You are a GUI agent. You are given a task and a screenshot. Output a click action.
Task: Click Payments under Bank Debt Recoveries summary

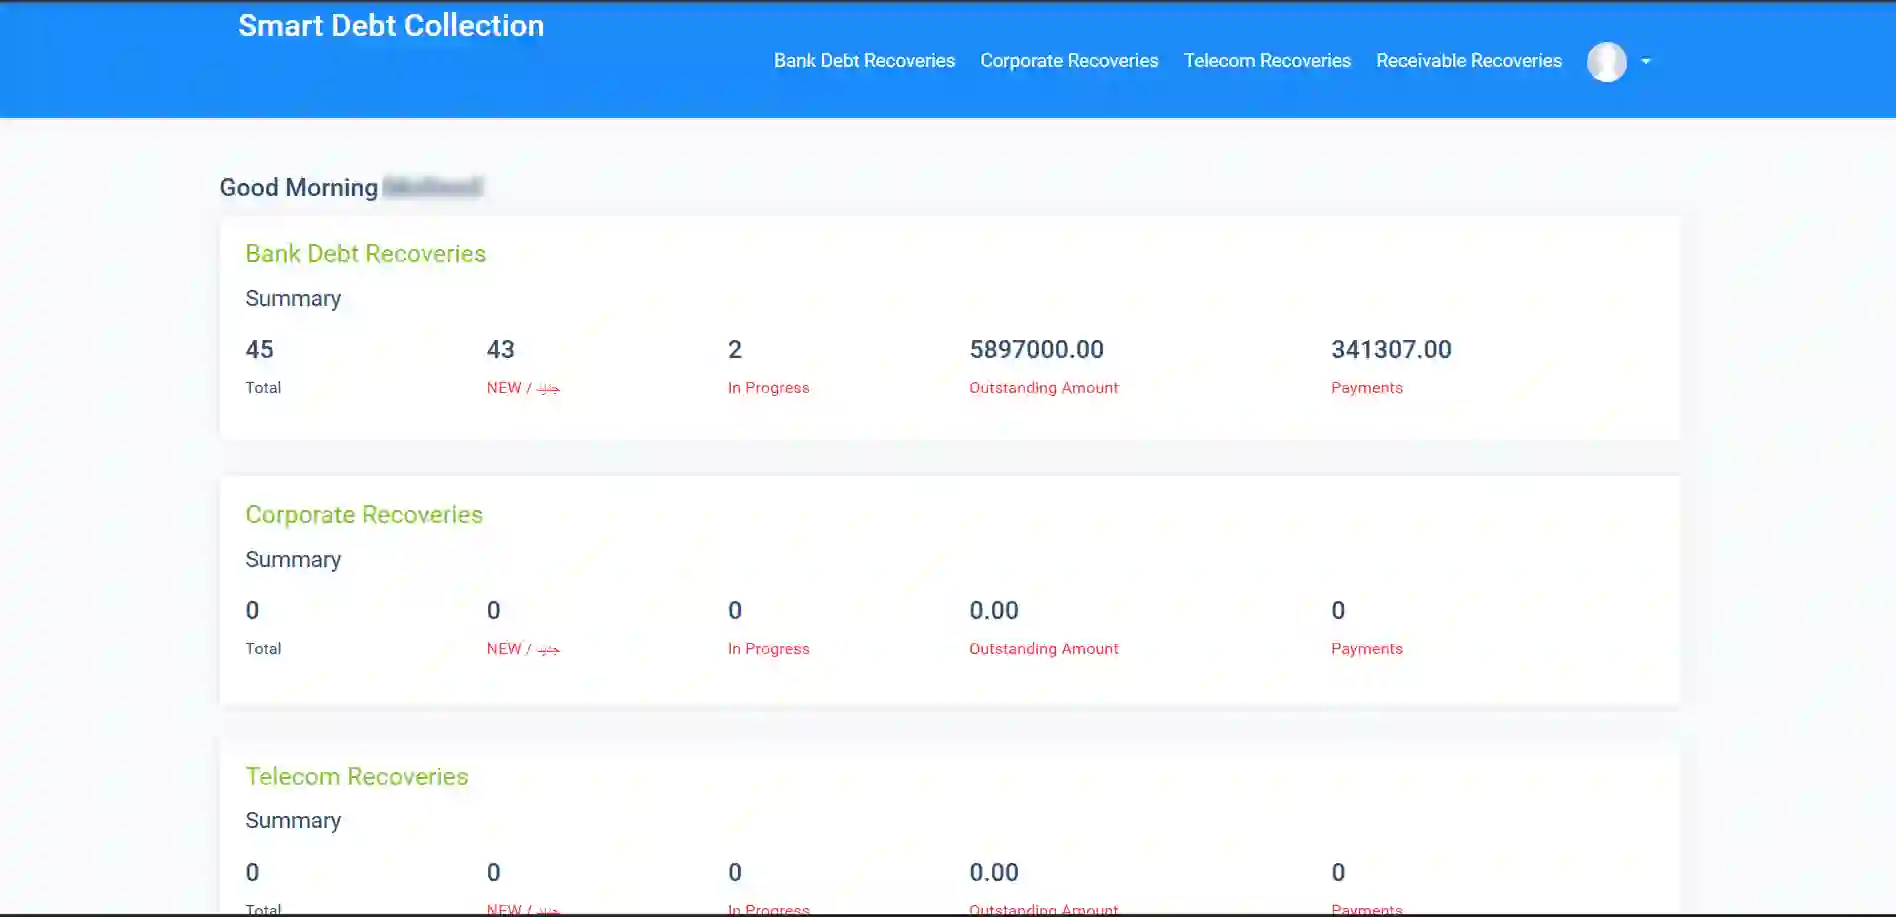1366,388
